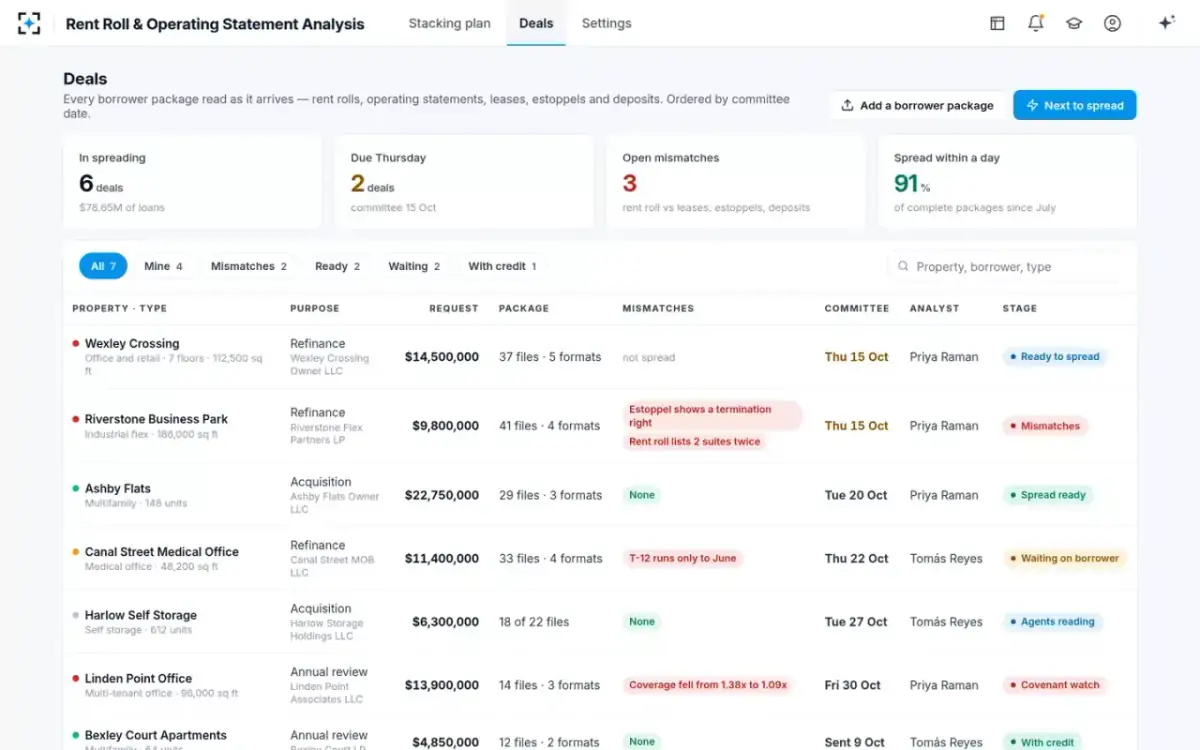Click the app logo icon

(29, 23)
